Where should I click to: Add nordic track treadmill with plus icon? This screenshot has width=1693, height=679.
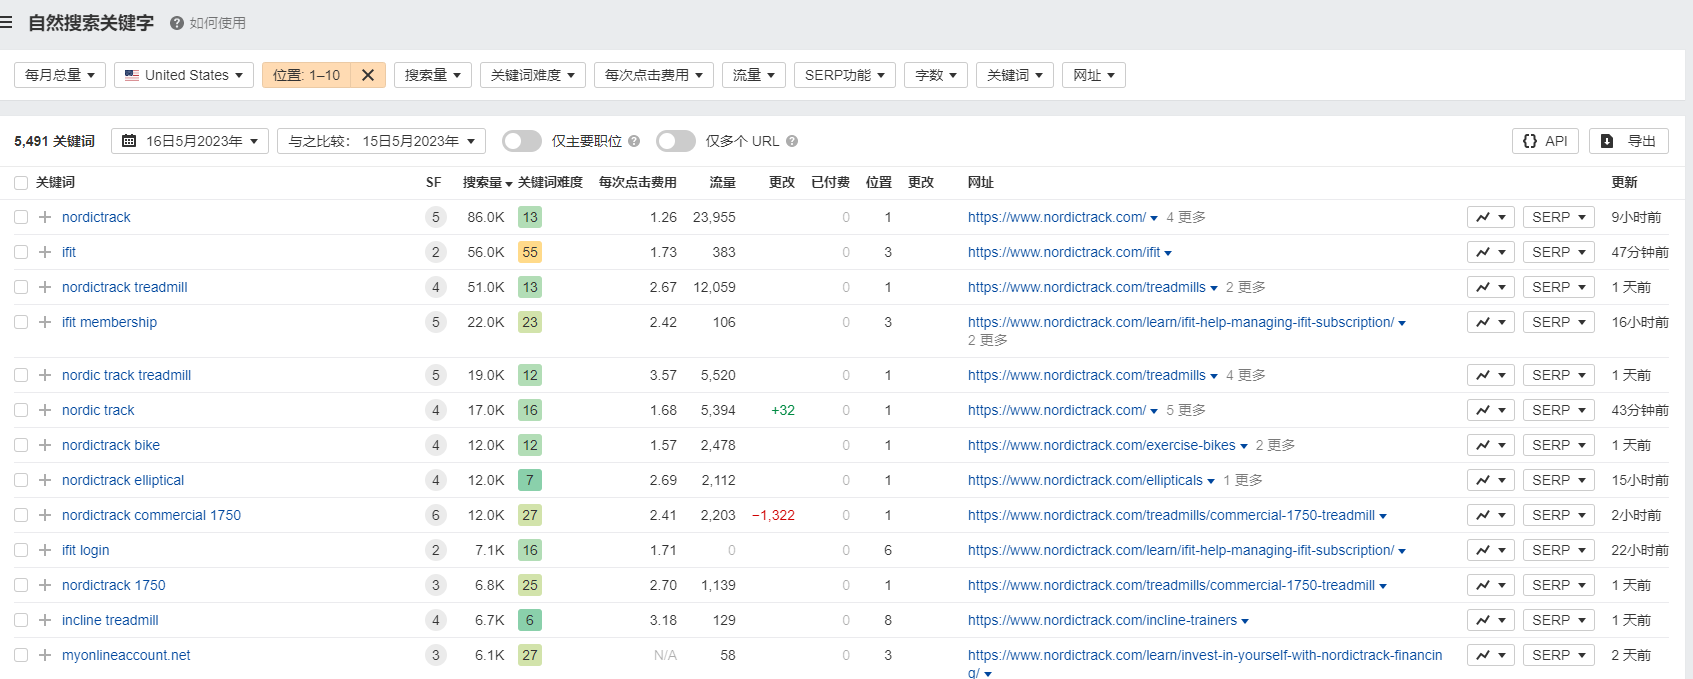coord(45,375)
